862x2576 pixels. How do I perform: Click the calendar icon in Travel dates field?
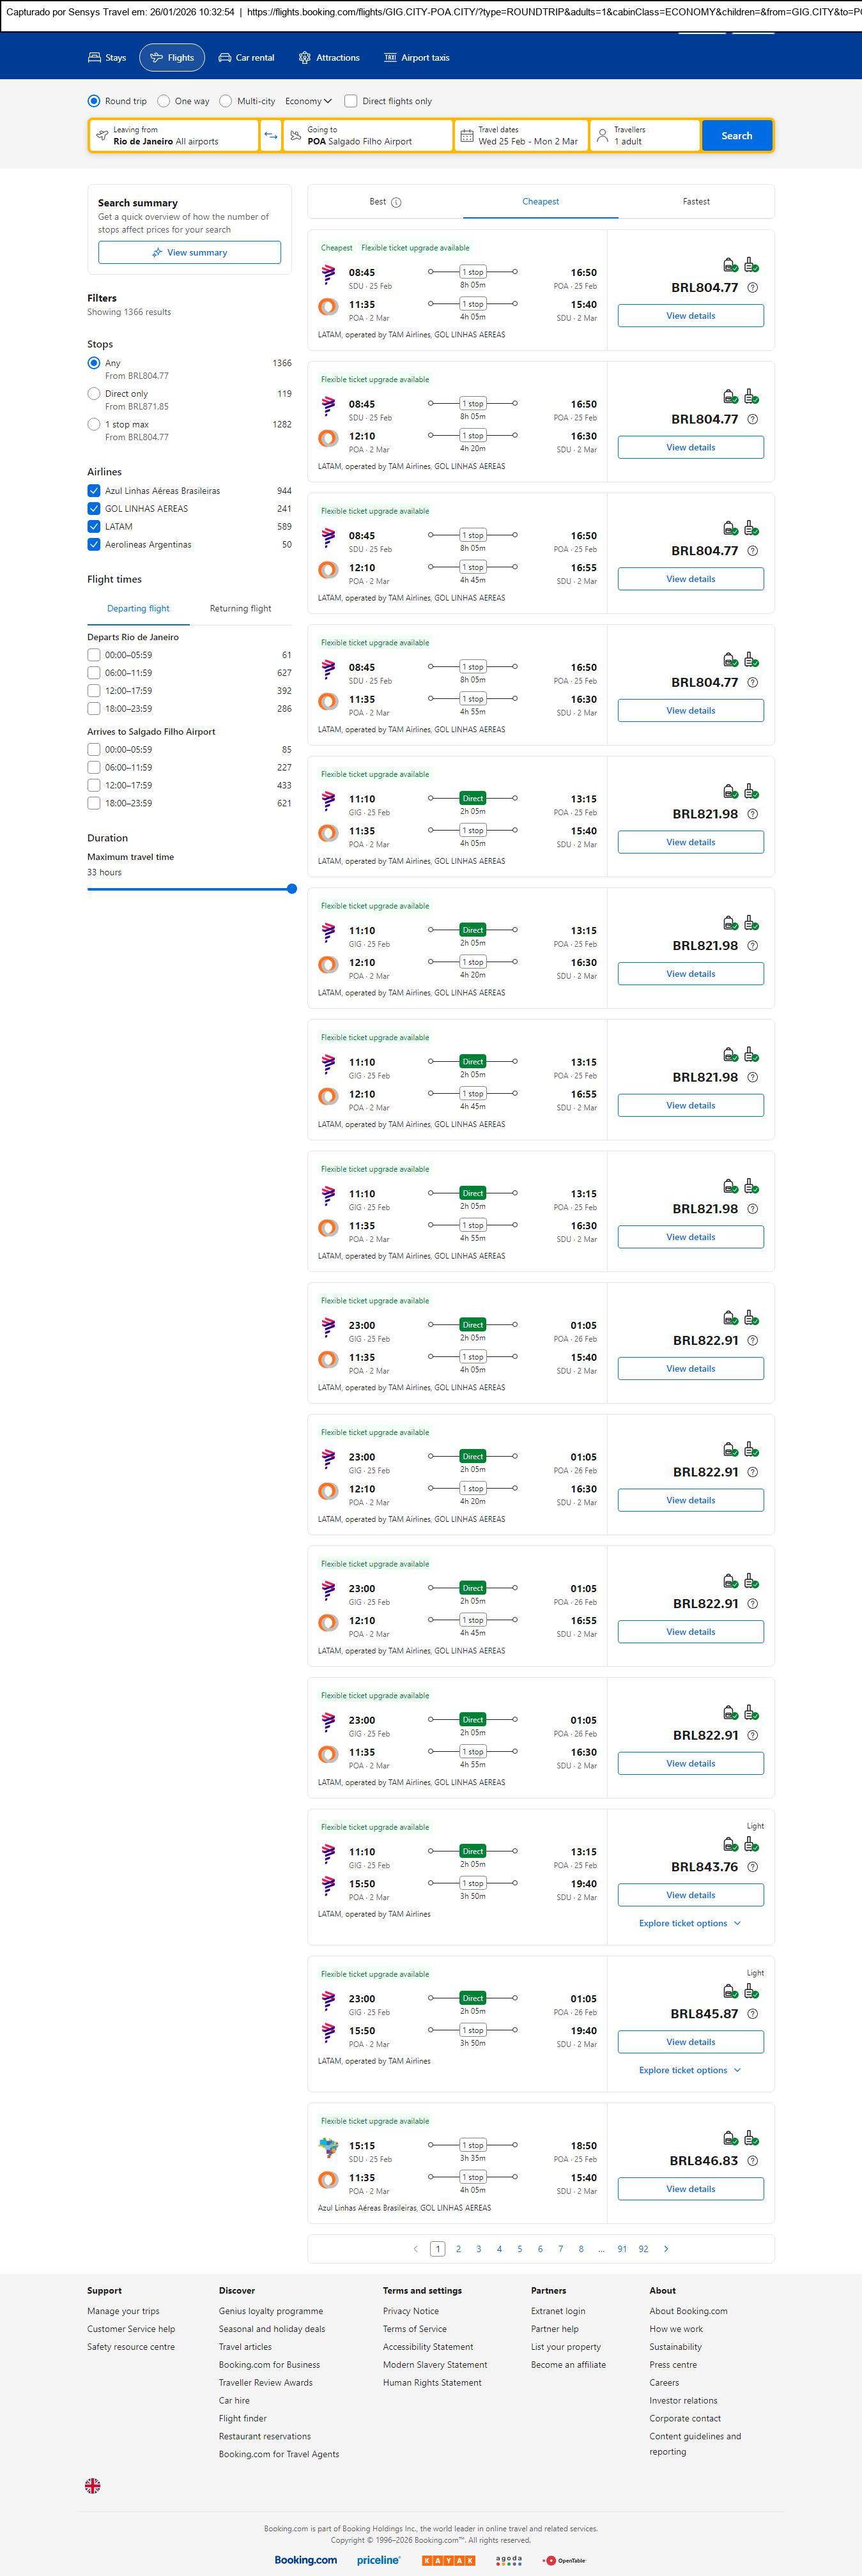(466, 136)
